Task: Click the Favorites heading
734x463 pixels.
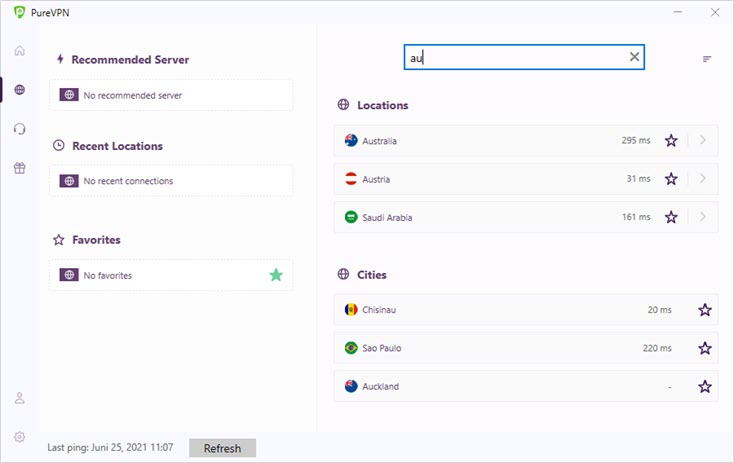Action: [x=96, y=240]
